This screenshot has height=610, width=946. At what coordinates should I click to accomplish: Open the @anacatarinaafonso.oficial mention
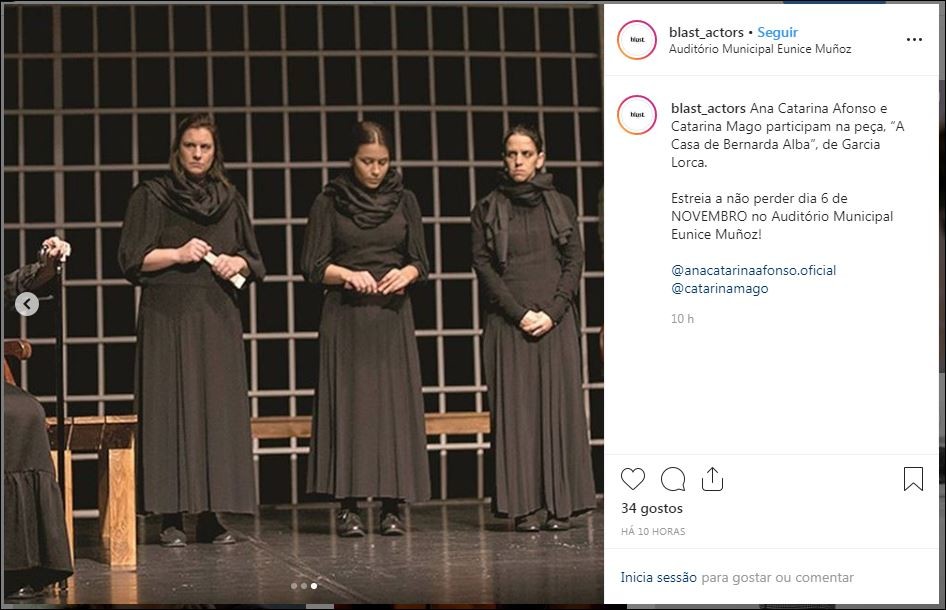pos(754,270)
